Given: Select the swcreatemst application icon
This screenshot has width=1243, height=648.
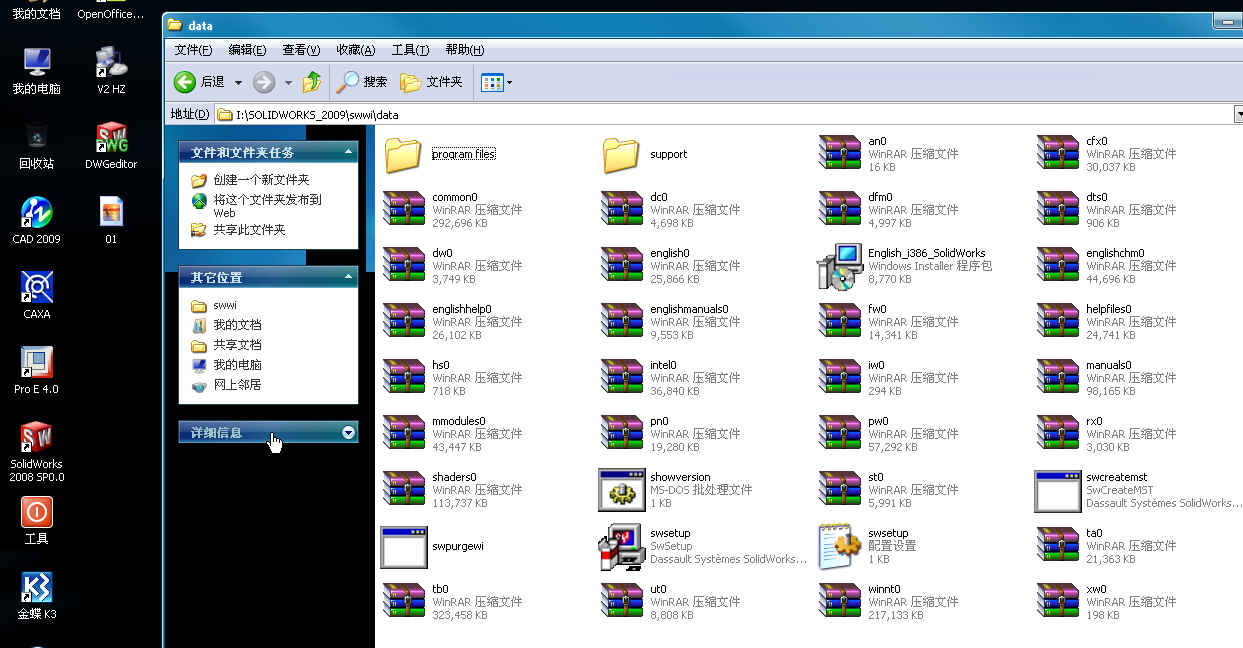Looking at the screenshot, I should pos(1058,490).
